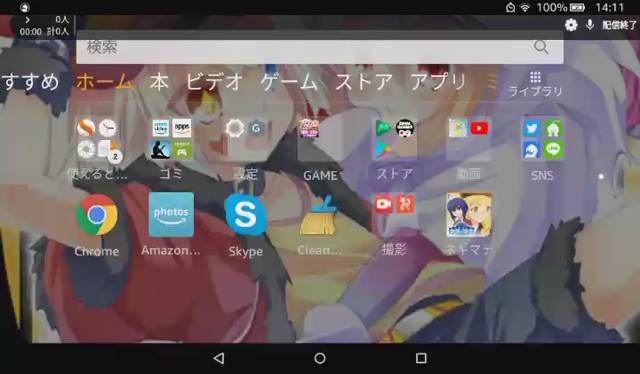Open the 設定 folder
Image resolution: width=640 pixels, height=374 pixels.
pos(246,139)
